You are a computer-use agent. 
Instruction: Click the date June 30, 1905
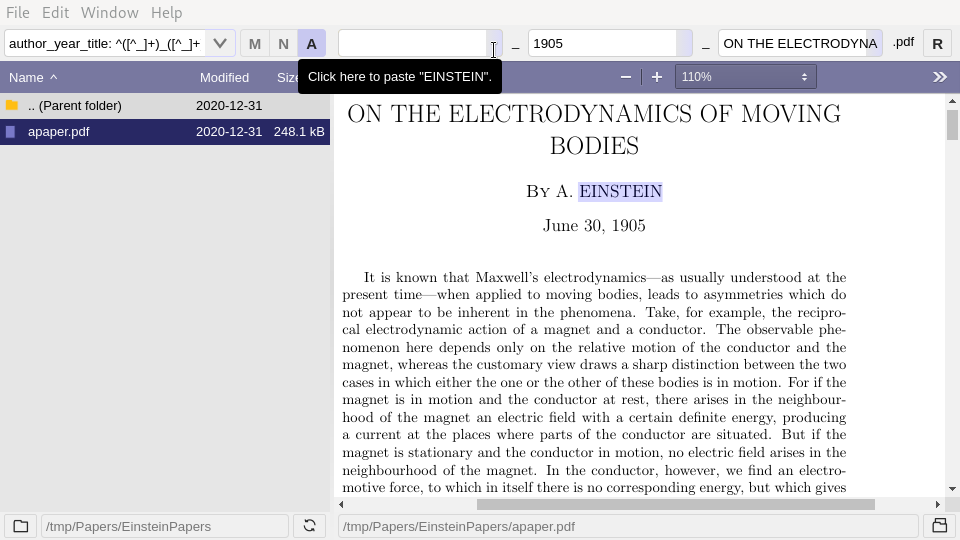point(594,226)
